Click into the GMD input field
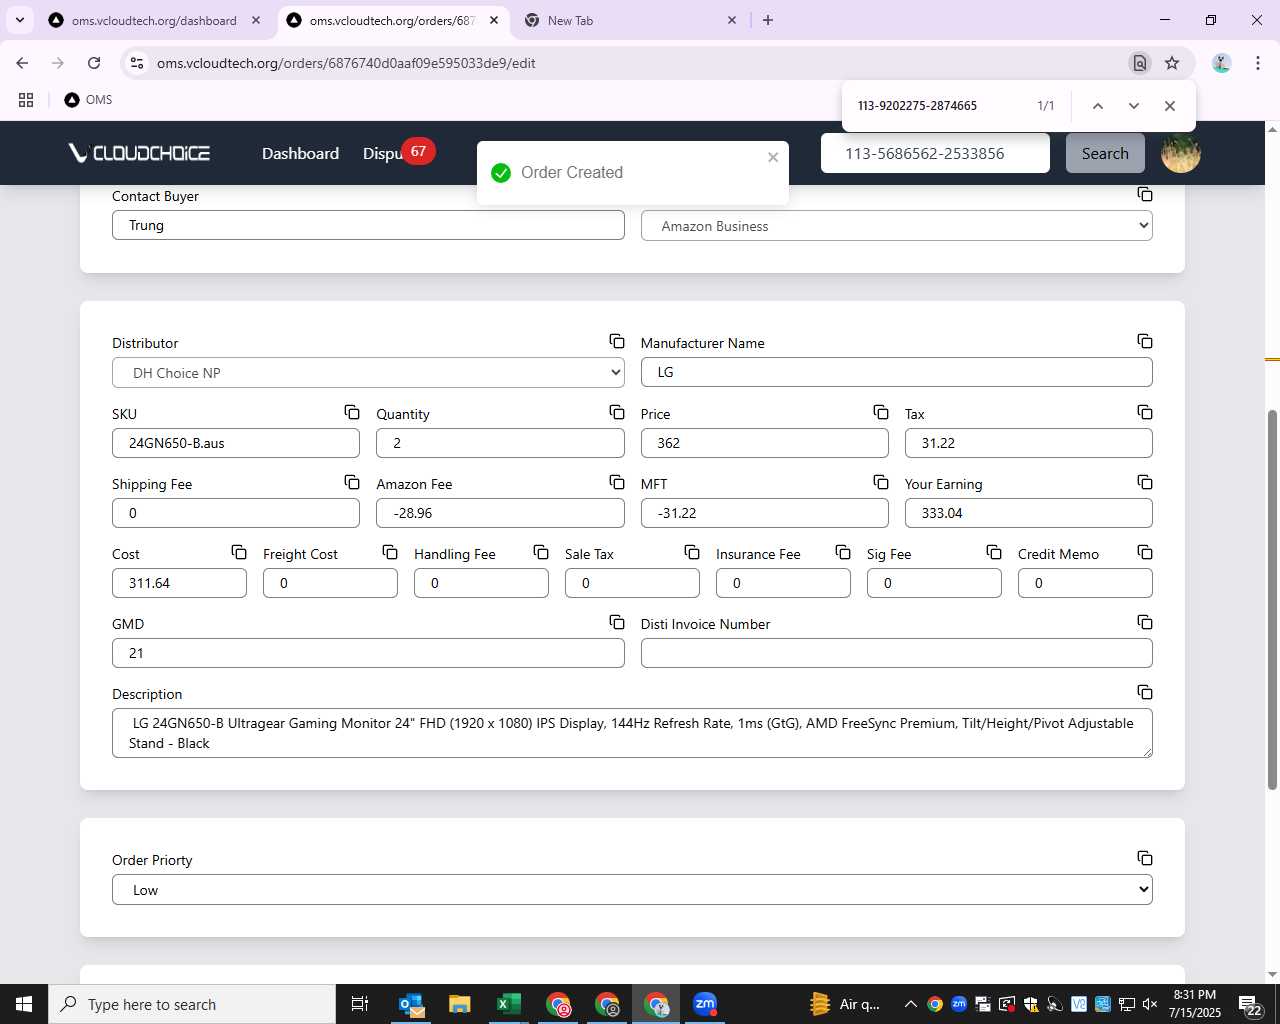This screenshot has width=1280, height=1024. coord(368,653)
